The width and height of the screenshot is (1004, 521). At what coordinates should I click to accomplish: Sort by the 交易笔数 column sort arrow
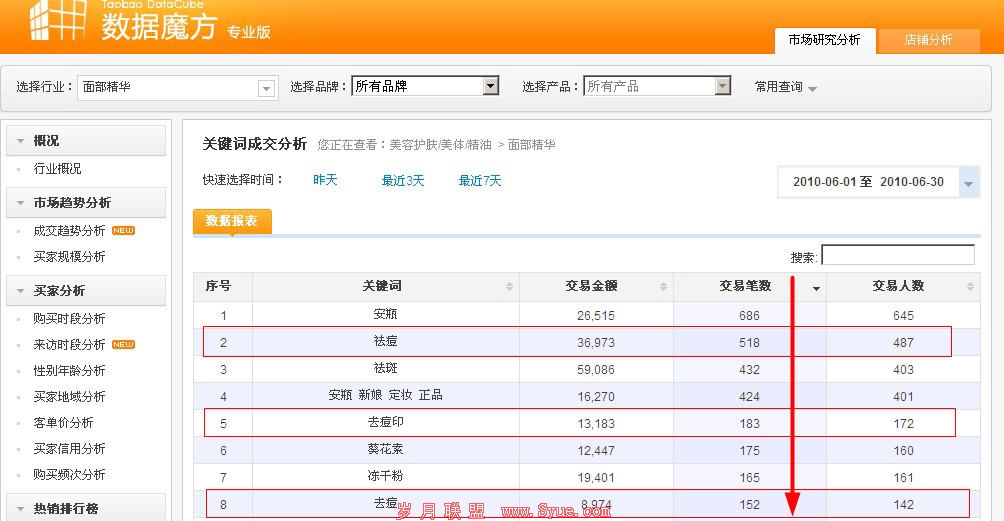tap(816, 288)
